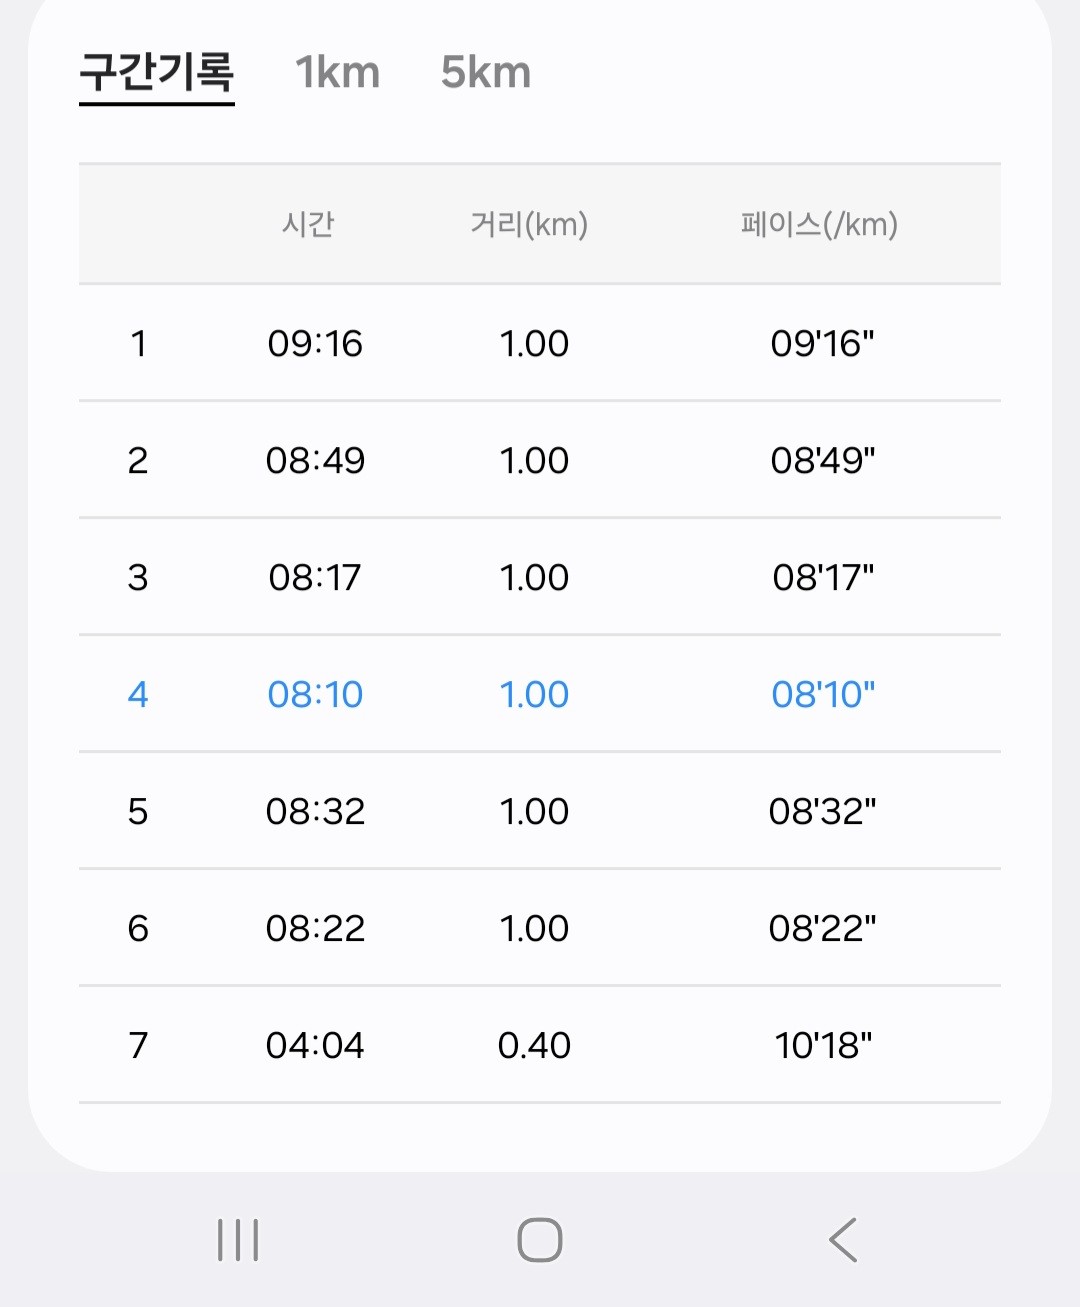The height and width of the screenshot is (1307, 1080).
Task: Tap the Android back arrow icon
Action: tap(843, 1240)
